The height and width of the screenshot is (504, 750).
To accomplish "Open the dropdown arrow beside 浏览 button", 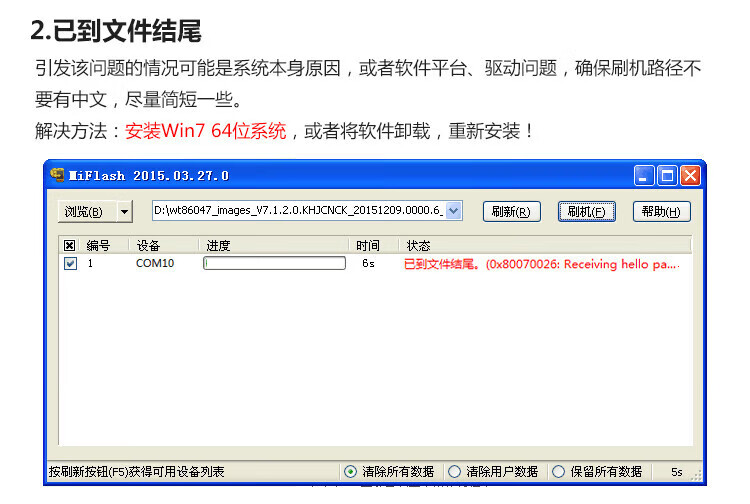I will (x=124, y=211).
